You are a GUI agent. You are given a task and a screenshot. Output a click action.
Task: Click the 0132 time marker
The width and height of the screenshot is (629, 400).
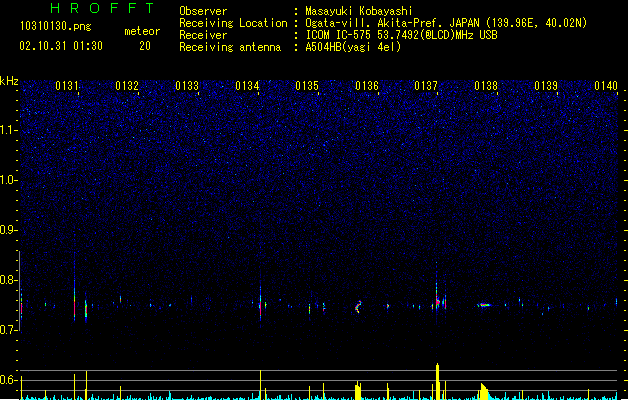pos(127,86)
